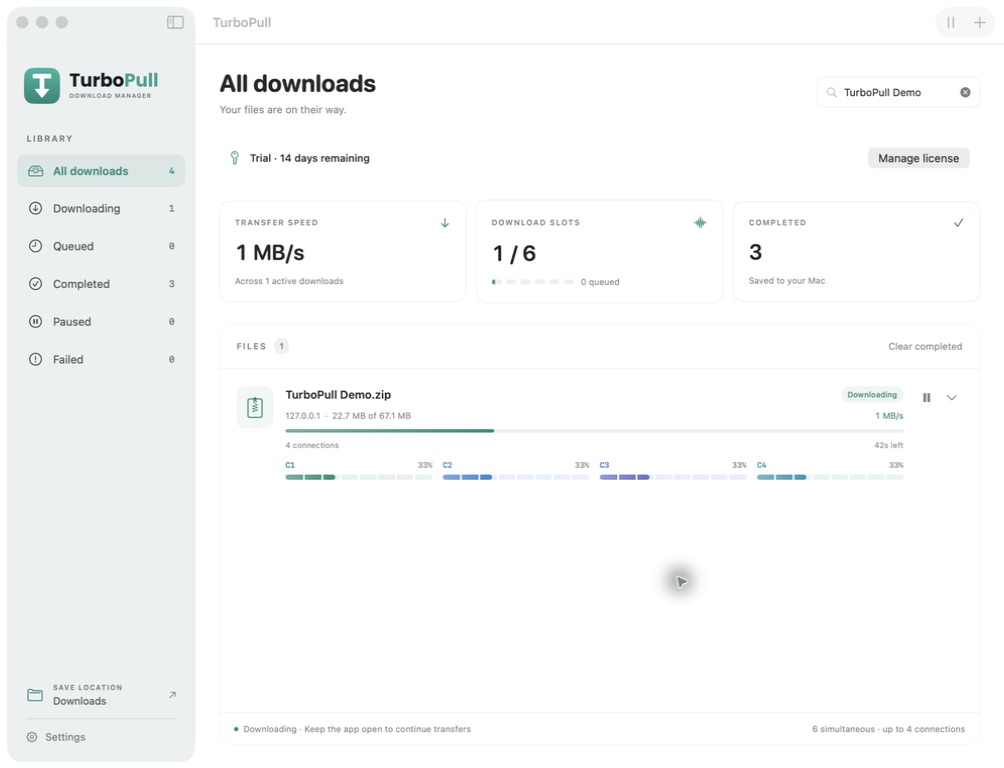The height and width of the screenshot is (768, 1004).
Task: Click the Downloading arrow sidebar icon
Action: click(x=36, y=208)
